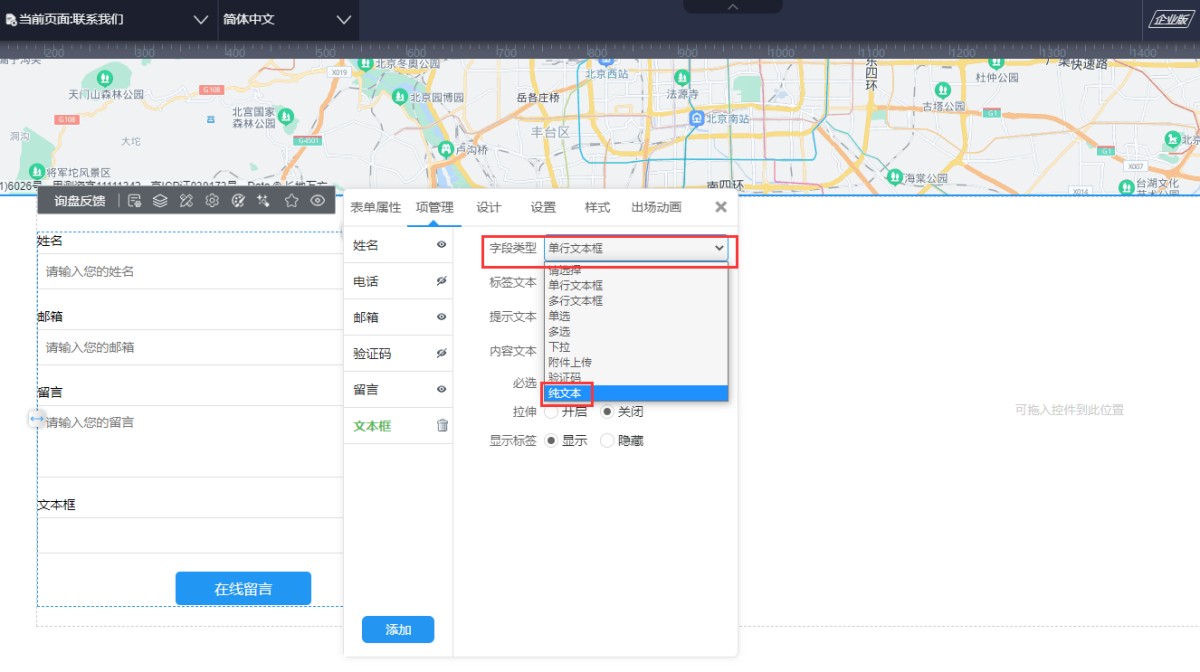1200x672 pixels.
Task: Open the 字段类型 dropdown
Action: point(636,248)
